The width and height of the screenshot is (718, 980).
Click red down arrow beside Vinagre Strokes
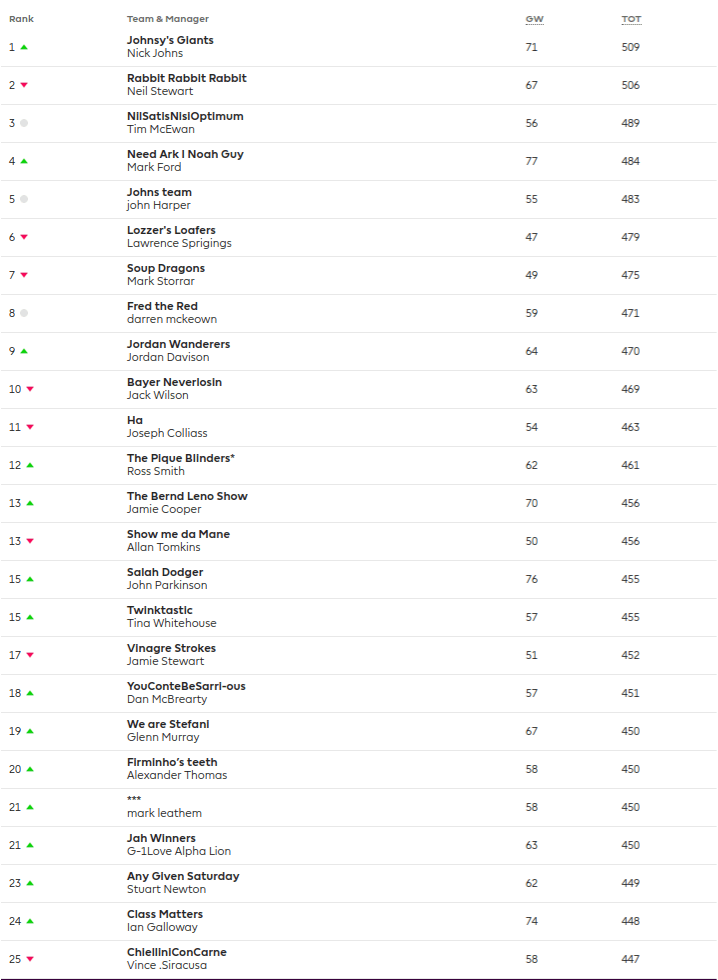click(x=30, y=655)
